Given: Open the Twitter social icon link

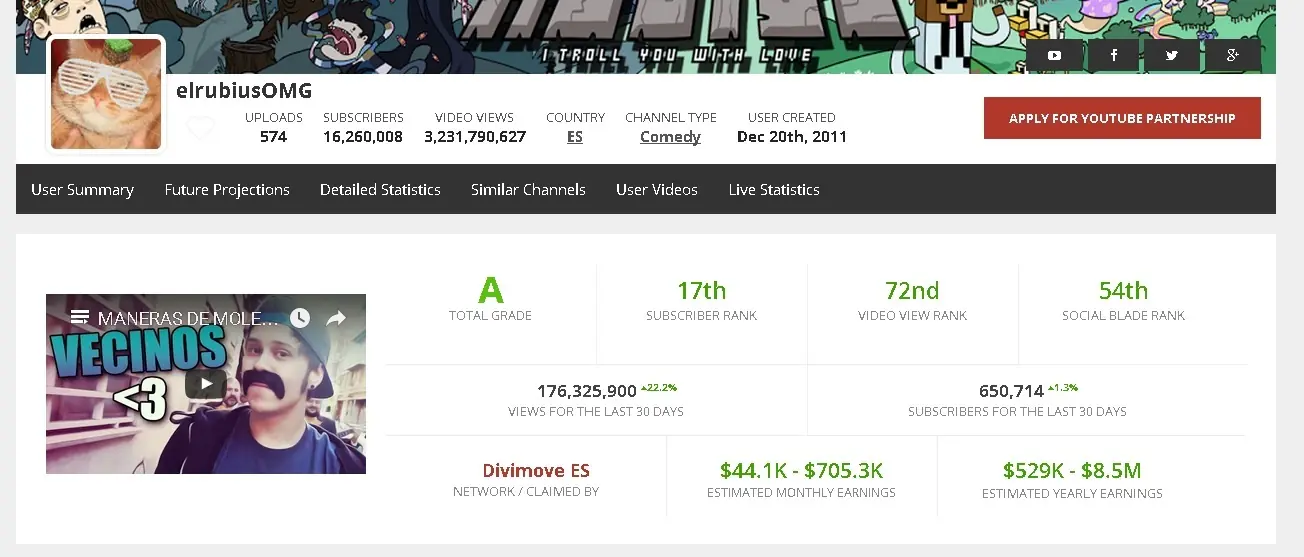Looking at the screenshot, I should pos(1172,56).
